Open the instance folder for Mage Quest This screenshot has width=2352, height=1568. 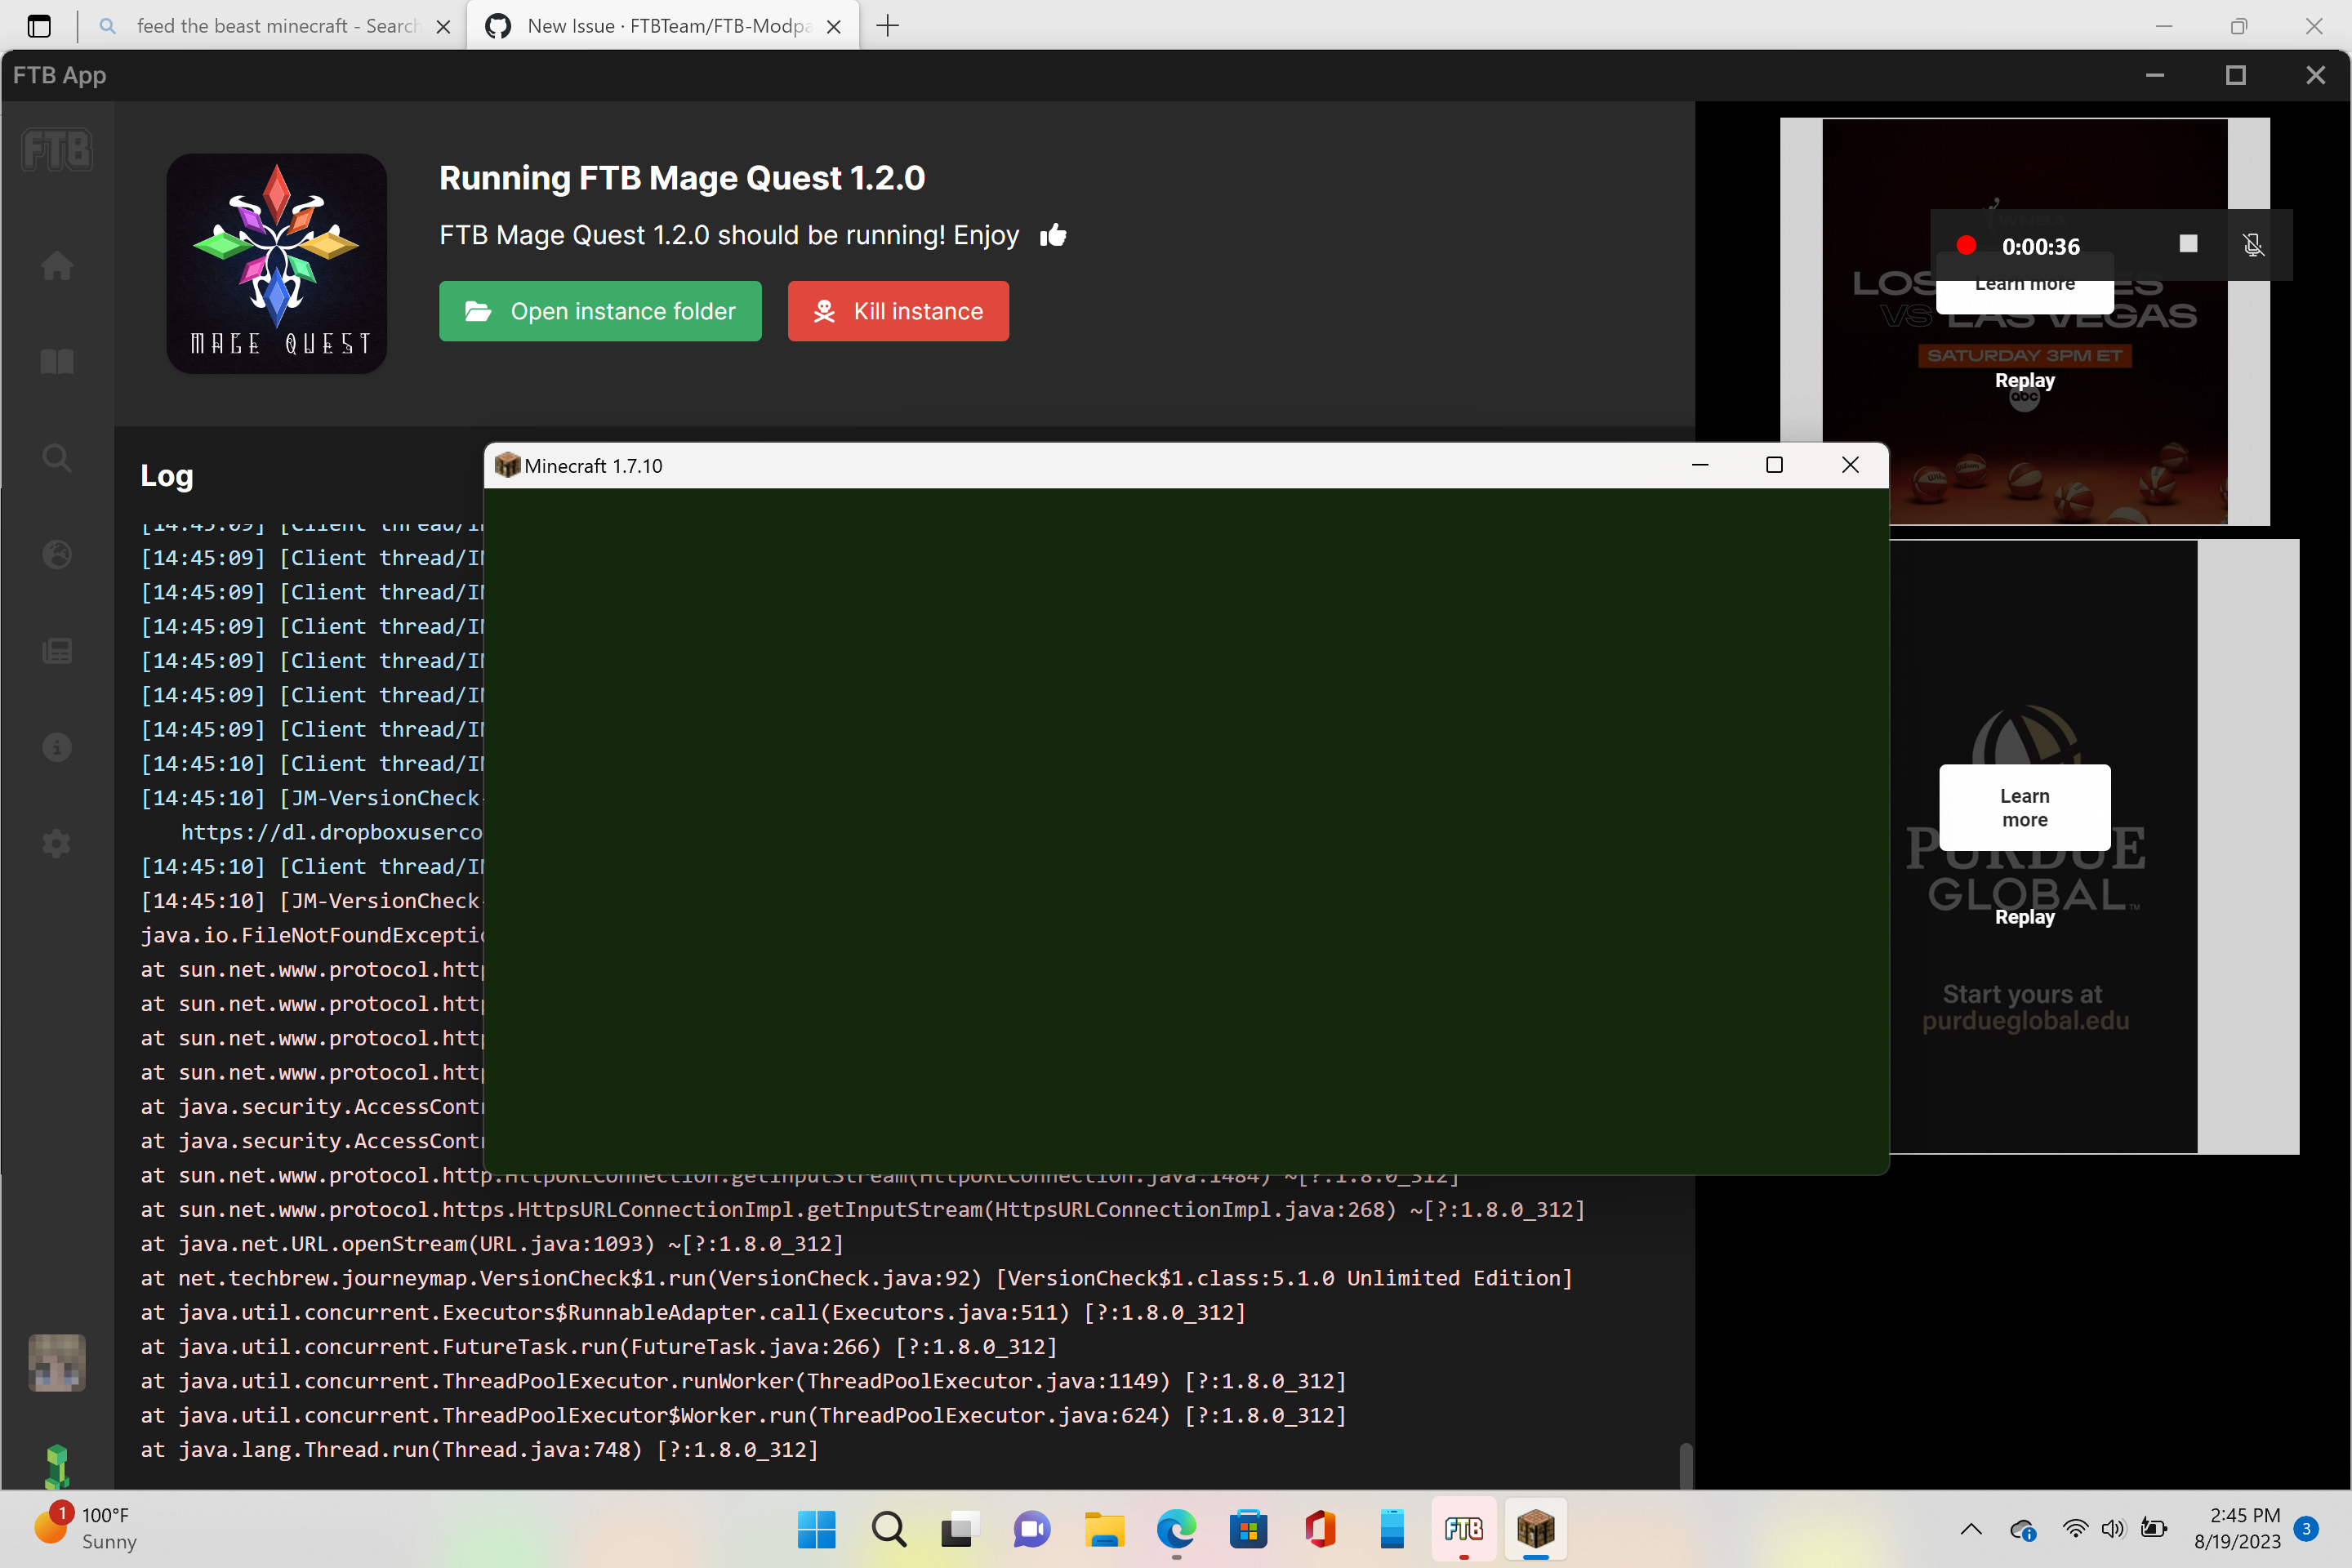pyautogui.click(x=600, y=311)
